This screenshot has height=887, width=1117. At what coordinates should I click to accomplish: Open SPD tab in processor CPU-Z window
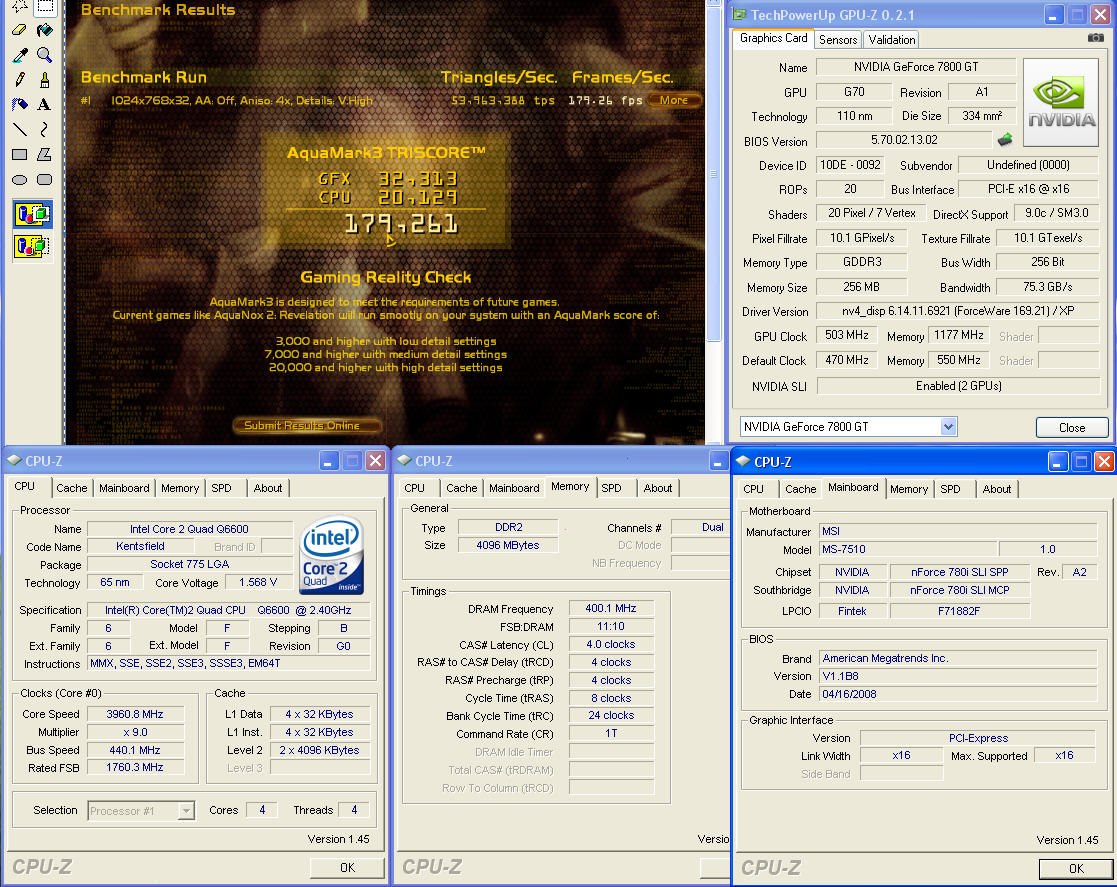pos(222,488)
